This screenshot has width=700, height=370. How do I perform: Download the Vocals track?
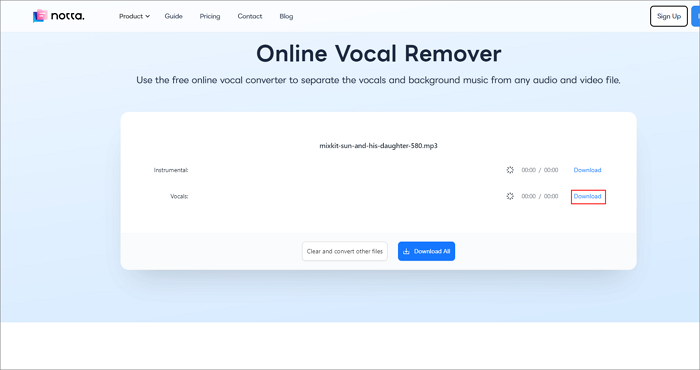[587, 196]
